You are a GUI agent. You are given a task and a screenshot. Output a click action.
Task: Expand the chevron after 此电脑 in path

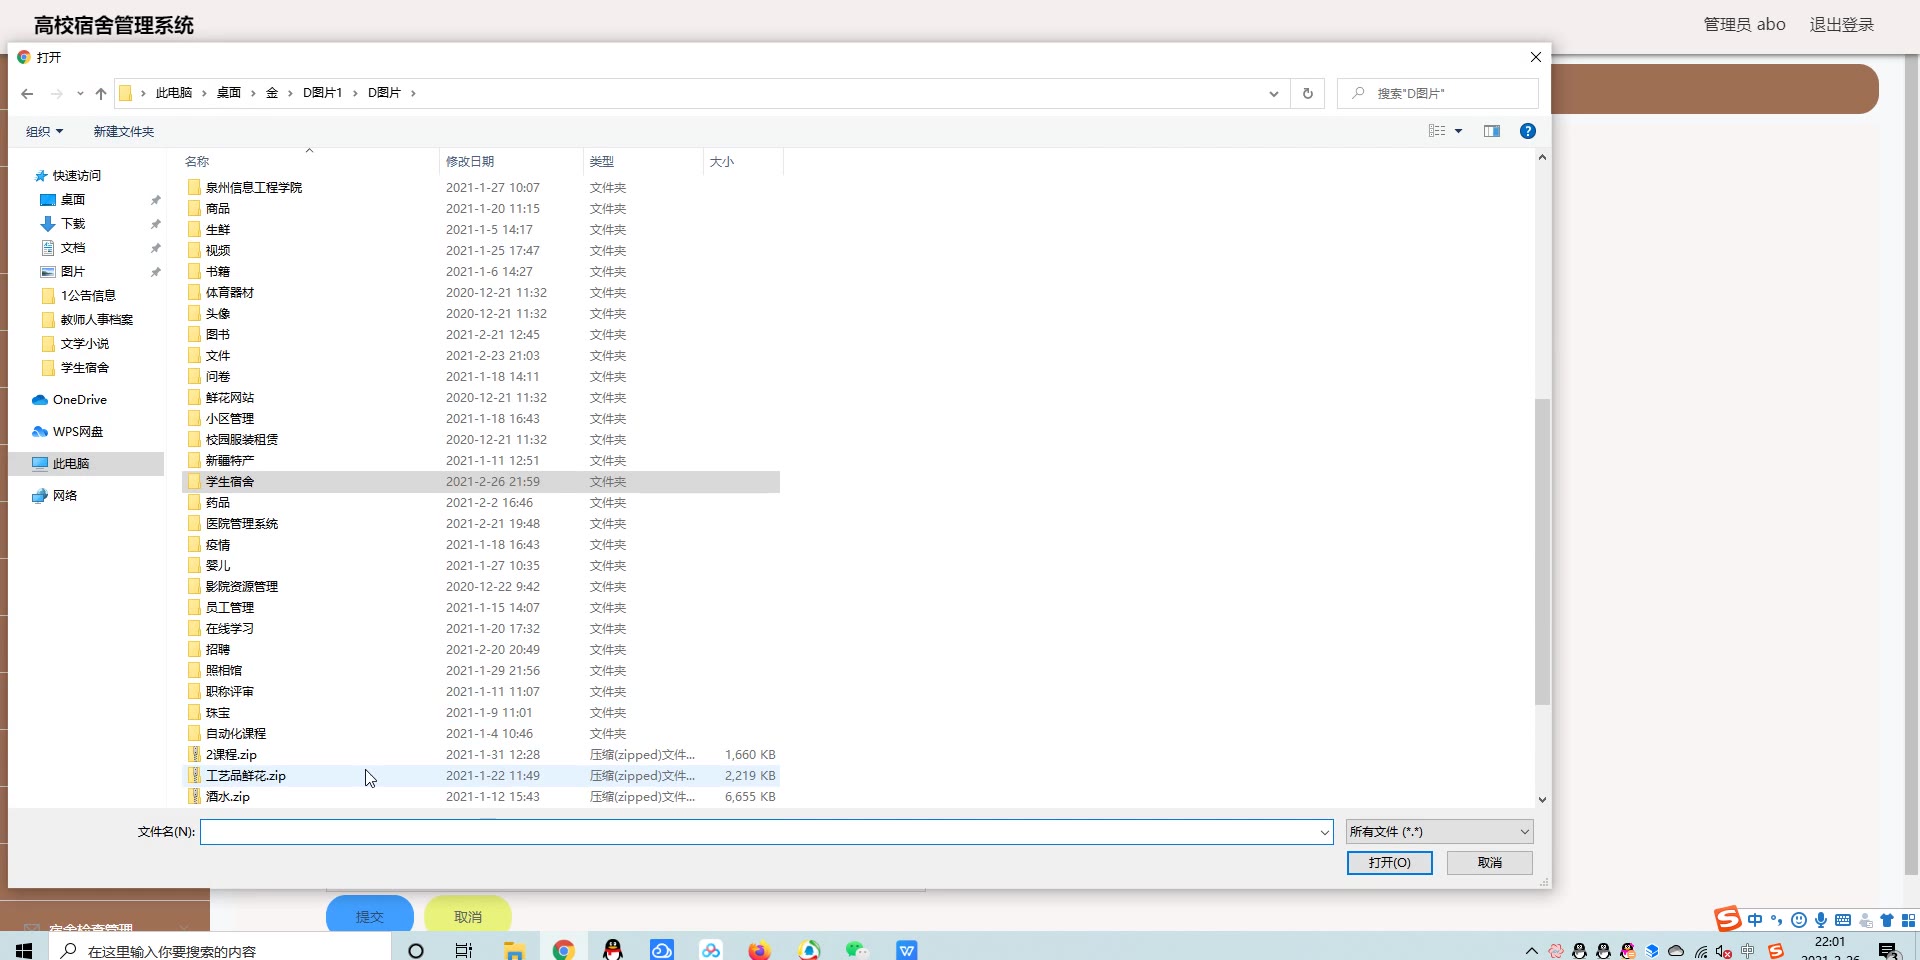click(204, 93)
